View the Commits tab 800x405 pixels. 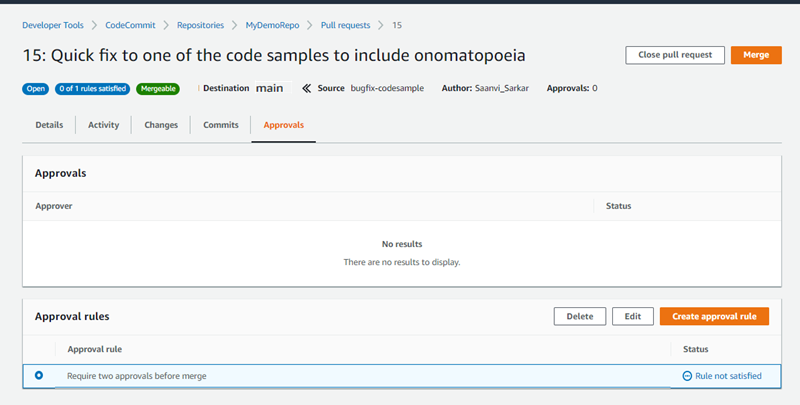220,125
